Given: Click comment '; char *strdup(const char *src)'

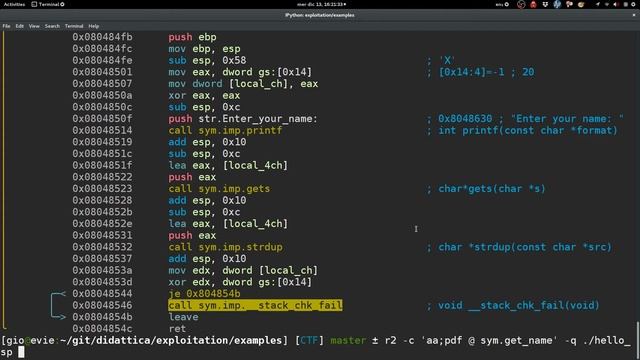Looking at the screenshot, I should click(519, 247).
